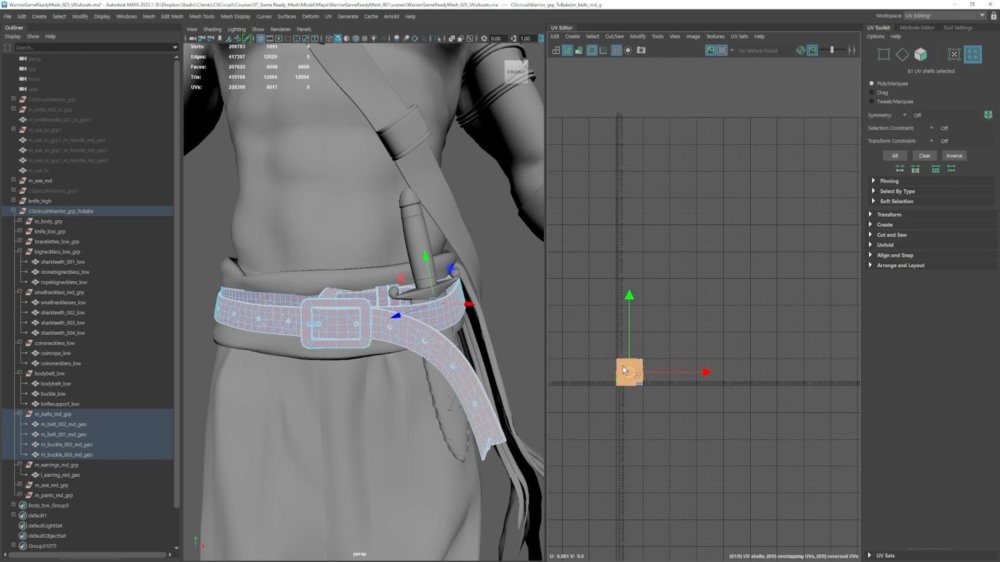Open the UV Sets menu in UV Editor
1000x562 pixels.
739,36
